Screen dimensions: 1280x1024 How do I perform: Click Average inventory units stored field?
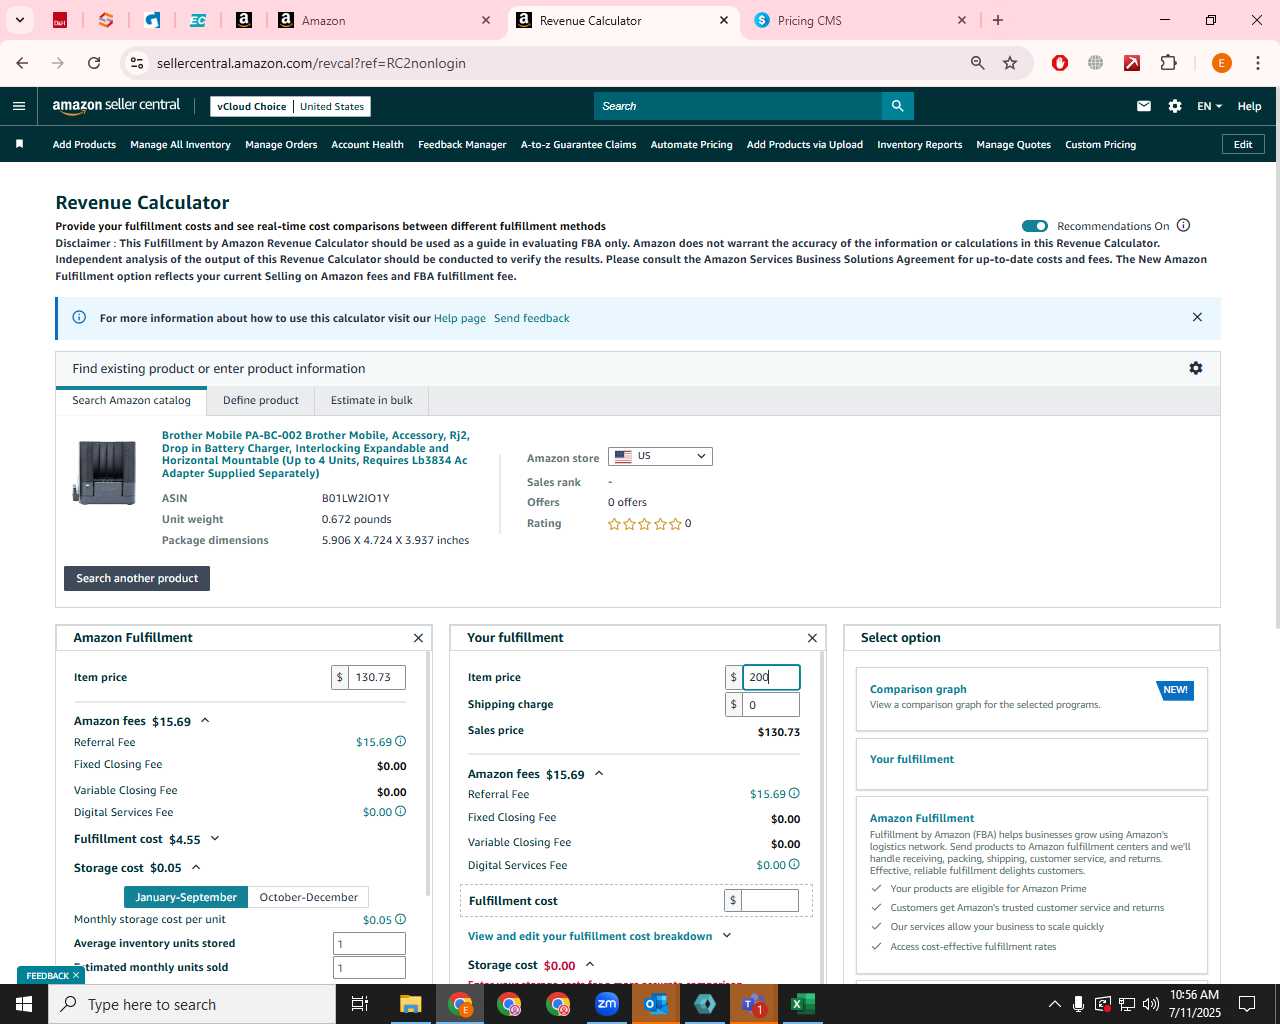coord(369,943)
